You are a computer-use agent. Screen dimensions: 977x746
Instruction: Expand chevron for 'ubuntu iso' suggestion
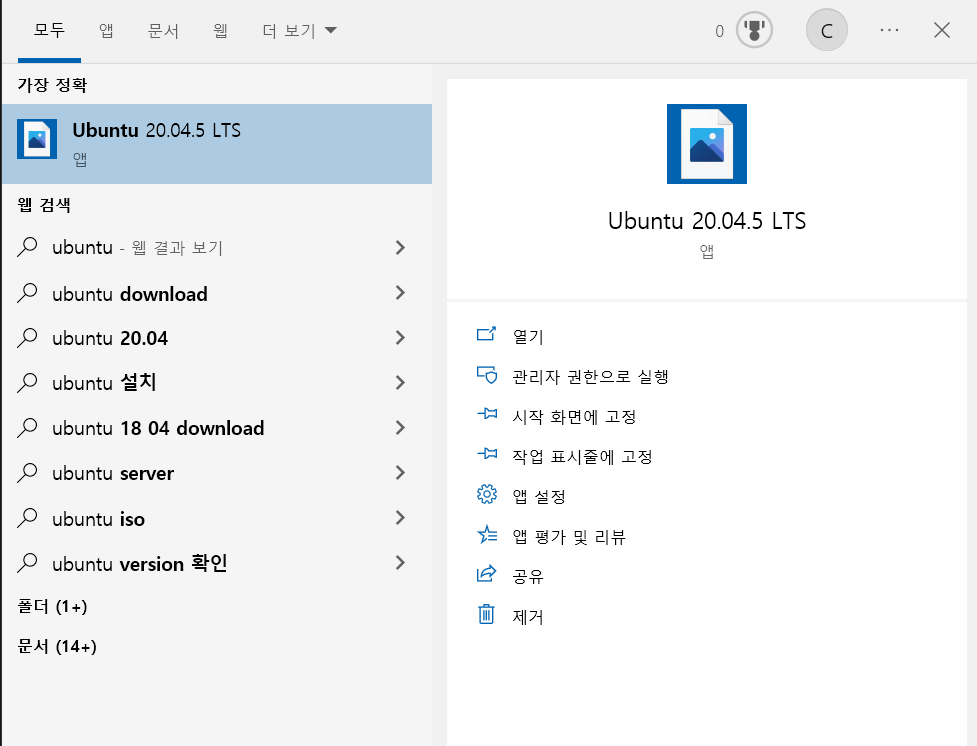[400, 518]
